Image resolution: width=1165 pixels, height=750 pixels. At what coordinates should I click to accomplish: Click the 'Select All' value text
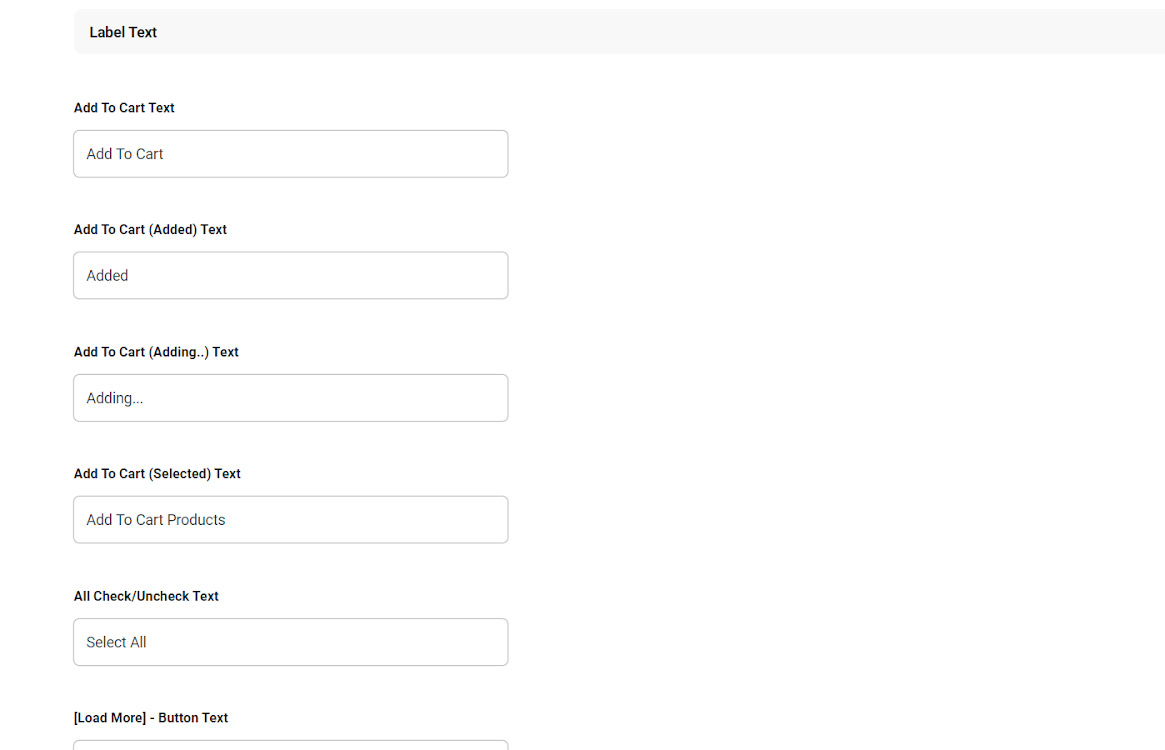pyautogui.click(x=116, y=642)
